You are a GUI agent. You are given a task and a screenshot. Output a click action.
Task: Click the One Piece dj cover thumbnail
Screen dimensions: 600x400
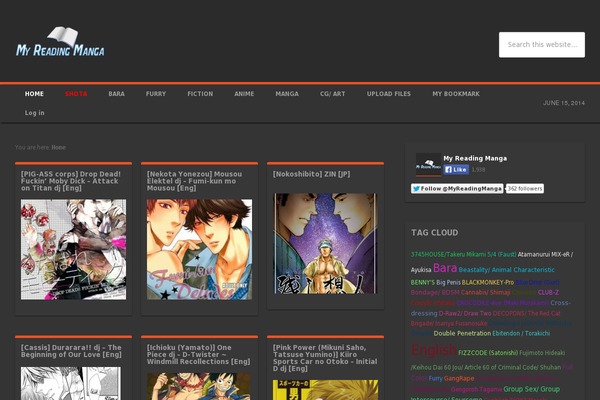click(199, 387)
